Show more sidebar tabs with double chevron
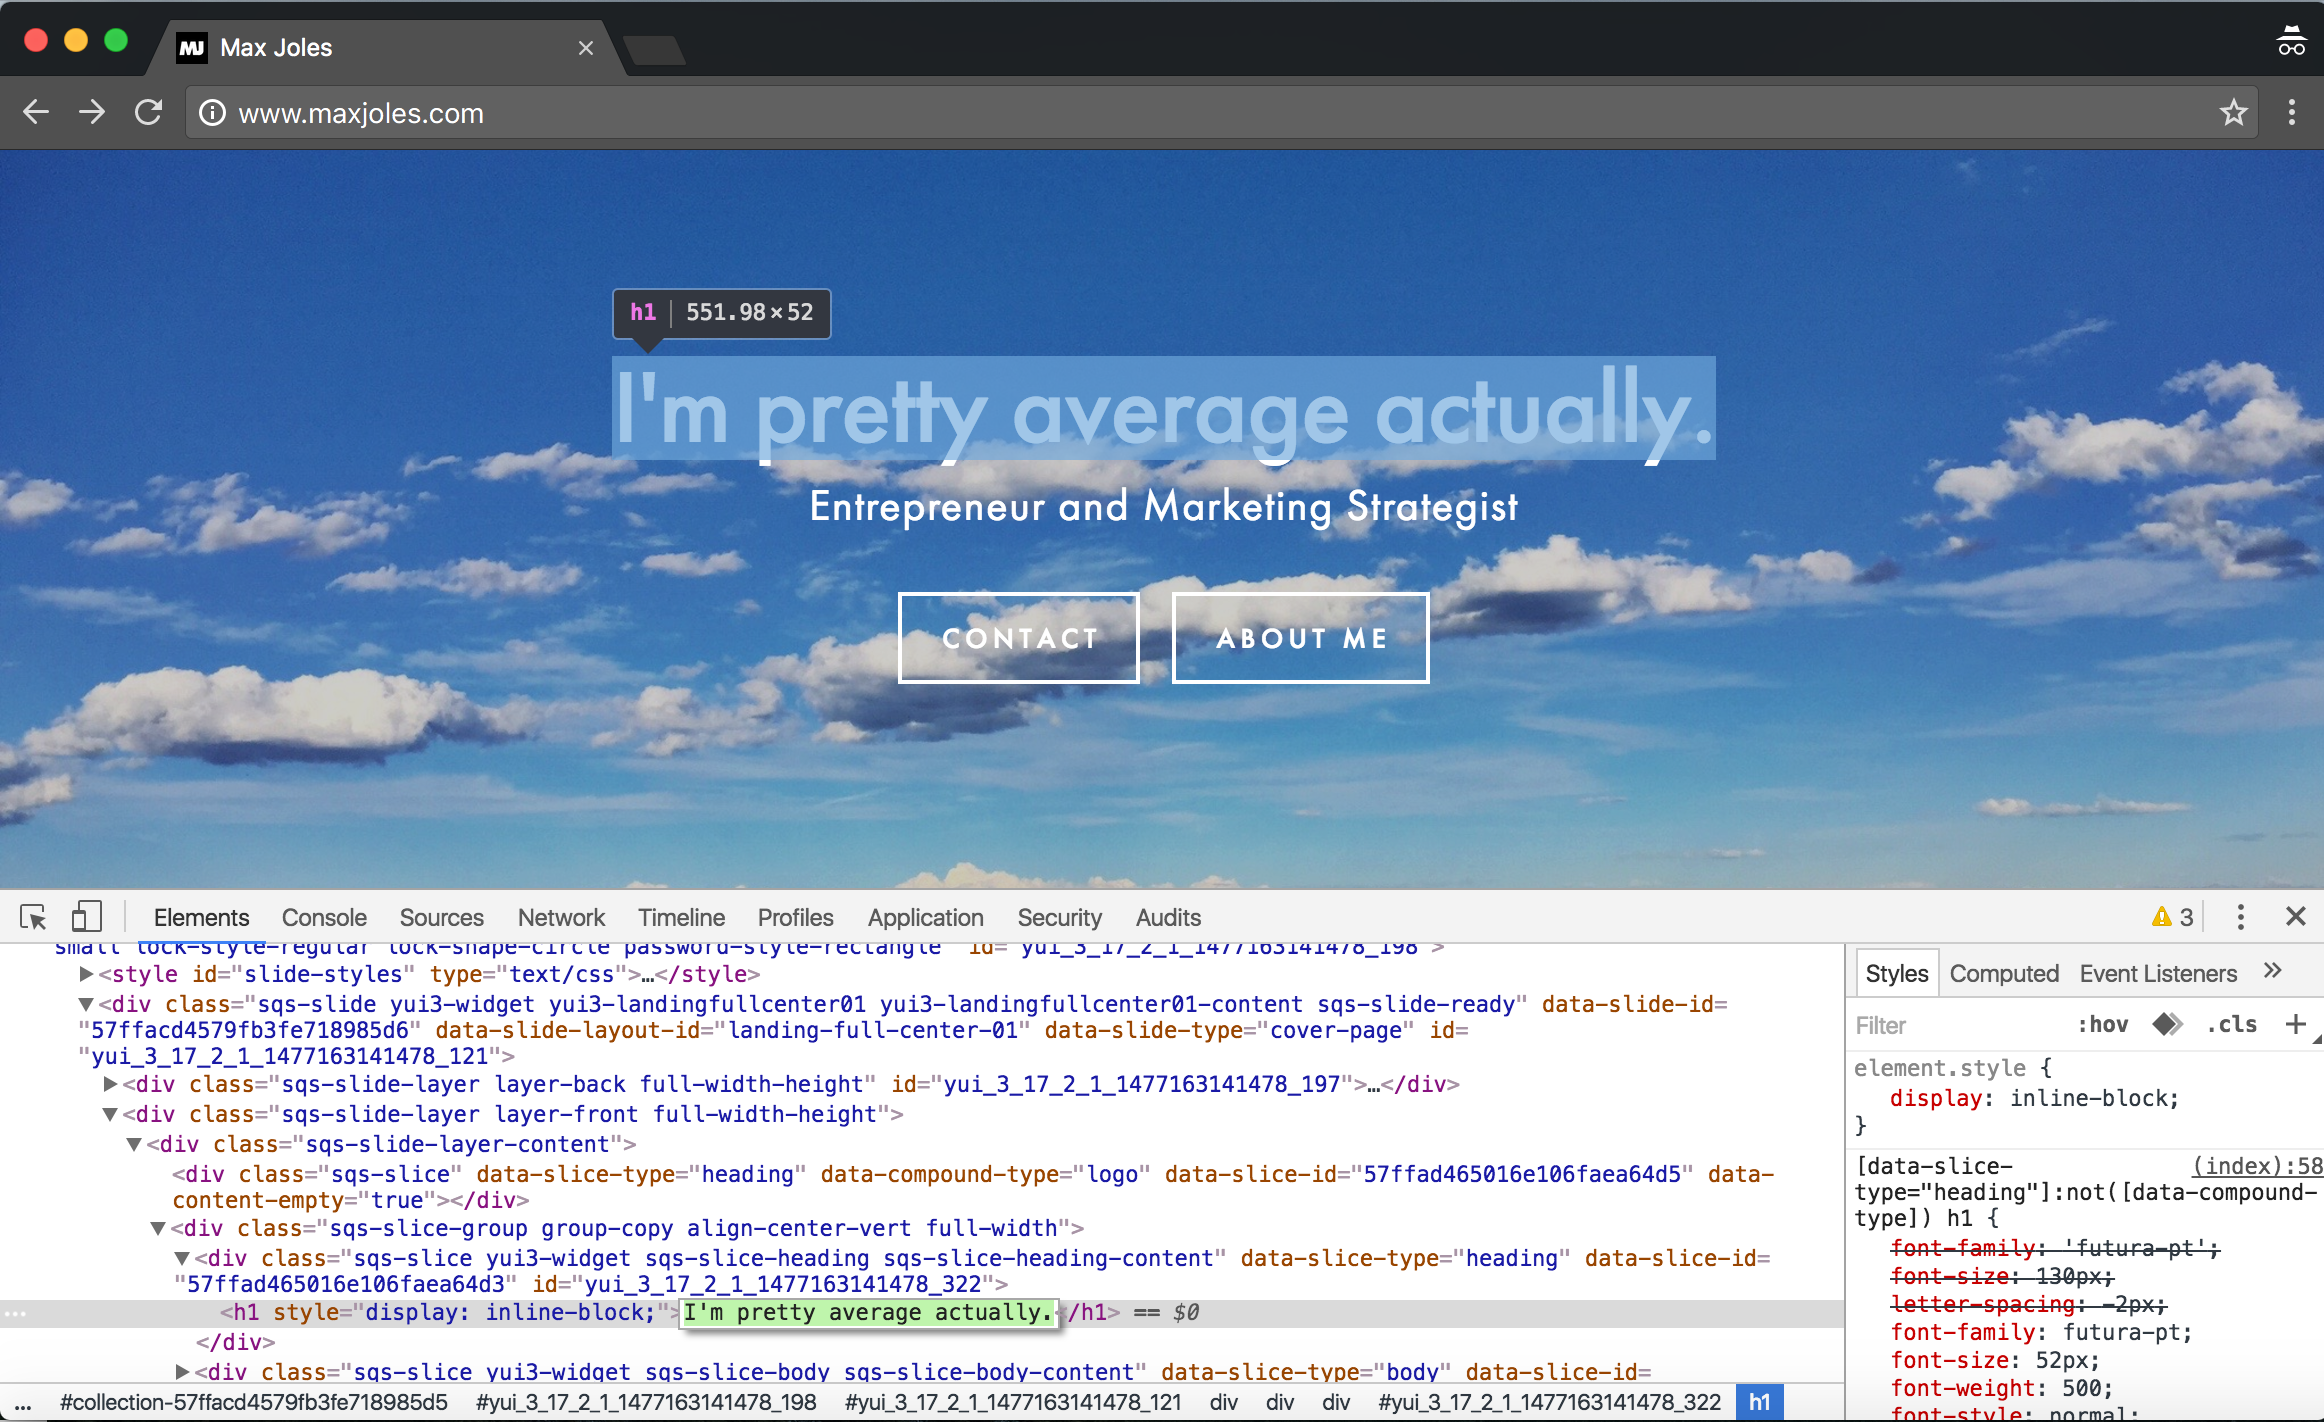The height and width of the screenshot is (1422, 2324). pyautogui.click(x=2272, y=971)
